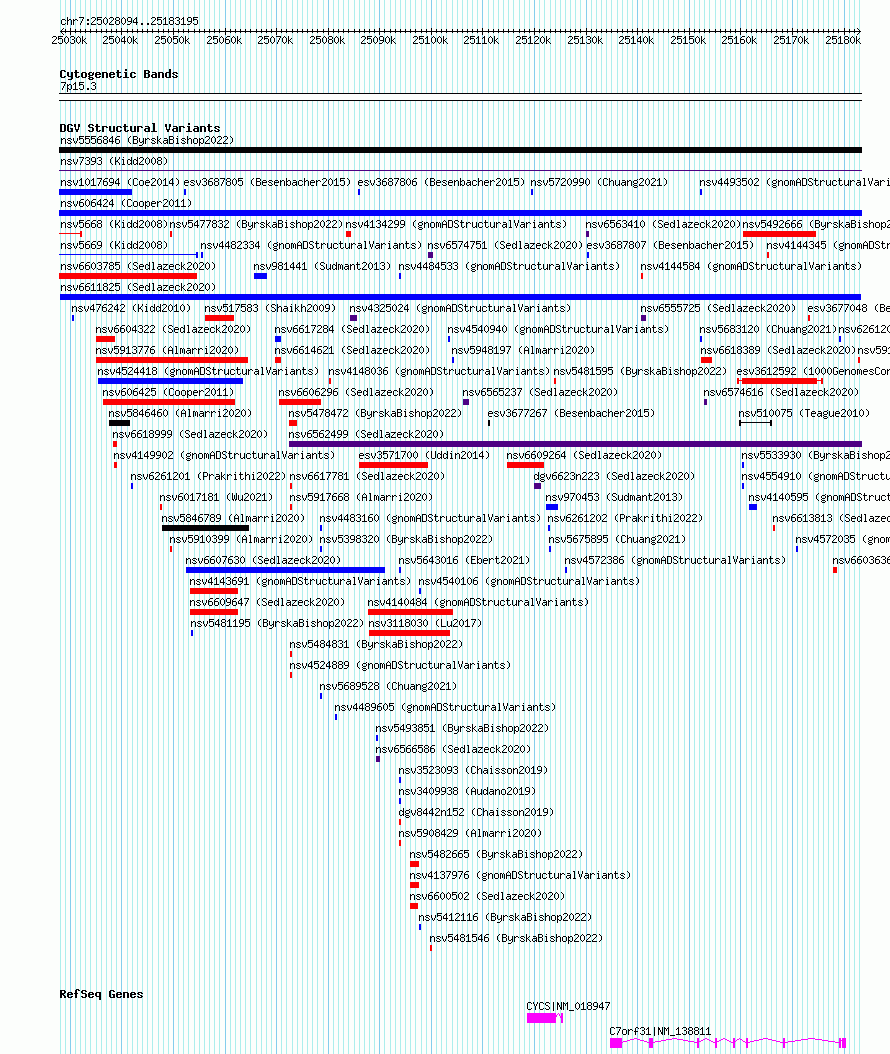Select dgv6623n223 (Sedlazeck2020) label
Screen dimensions: 890x1054
[614, 476]
